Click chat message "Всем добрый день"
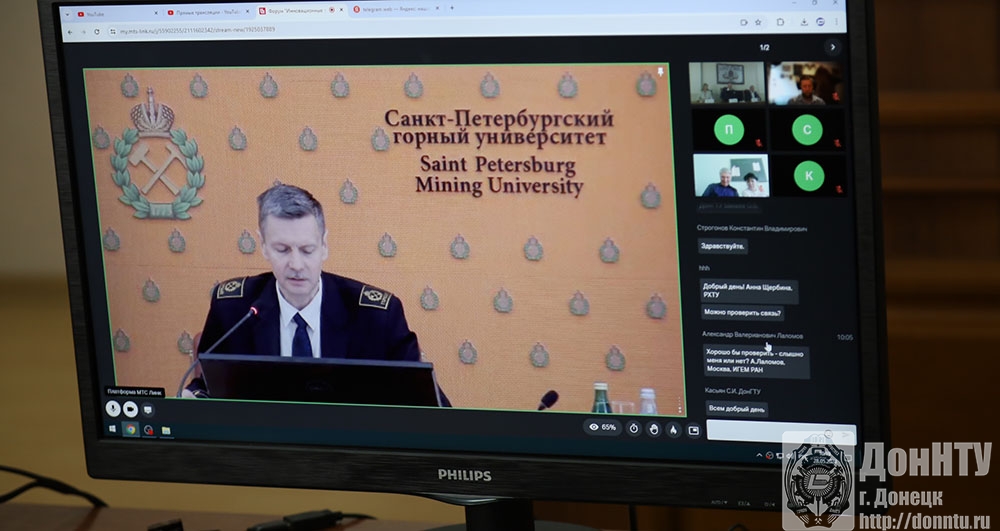Screen dimensions: 1000x531 pos(736,409)
